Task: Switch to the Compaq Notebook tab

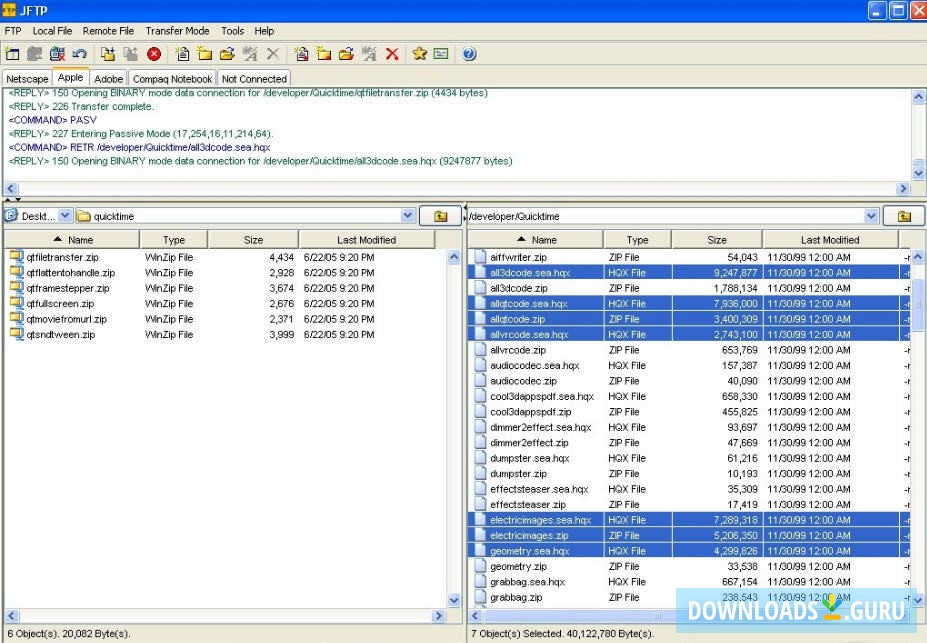Action: [x=172, y=79]
